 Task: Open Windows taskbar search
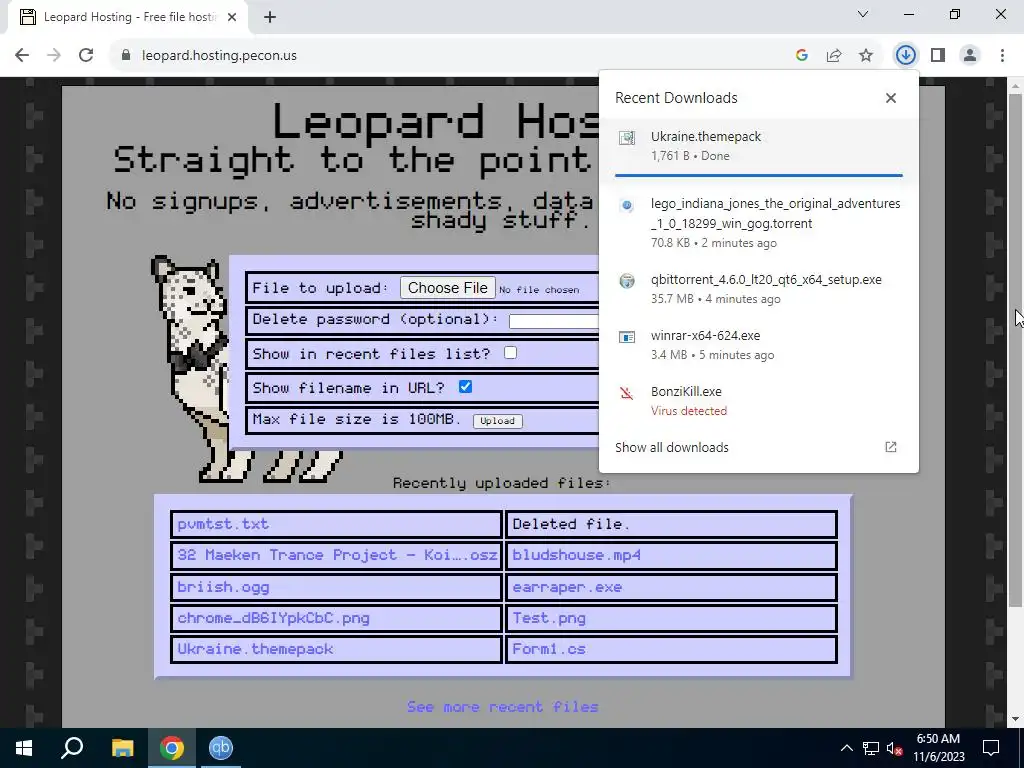click(72, 748)
